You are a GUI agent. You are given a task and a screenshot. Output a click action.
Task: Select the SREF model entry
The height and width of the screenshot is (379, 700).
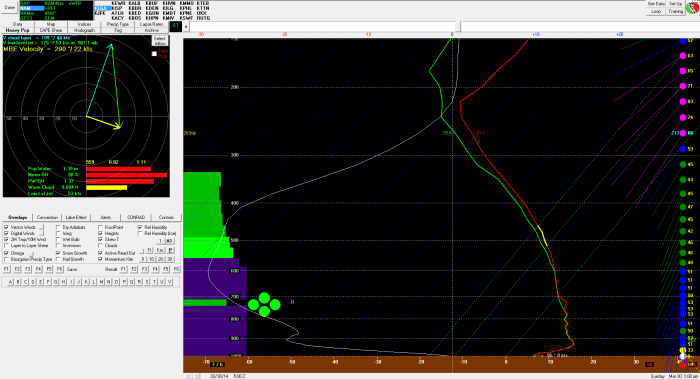coord(49,8)
